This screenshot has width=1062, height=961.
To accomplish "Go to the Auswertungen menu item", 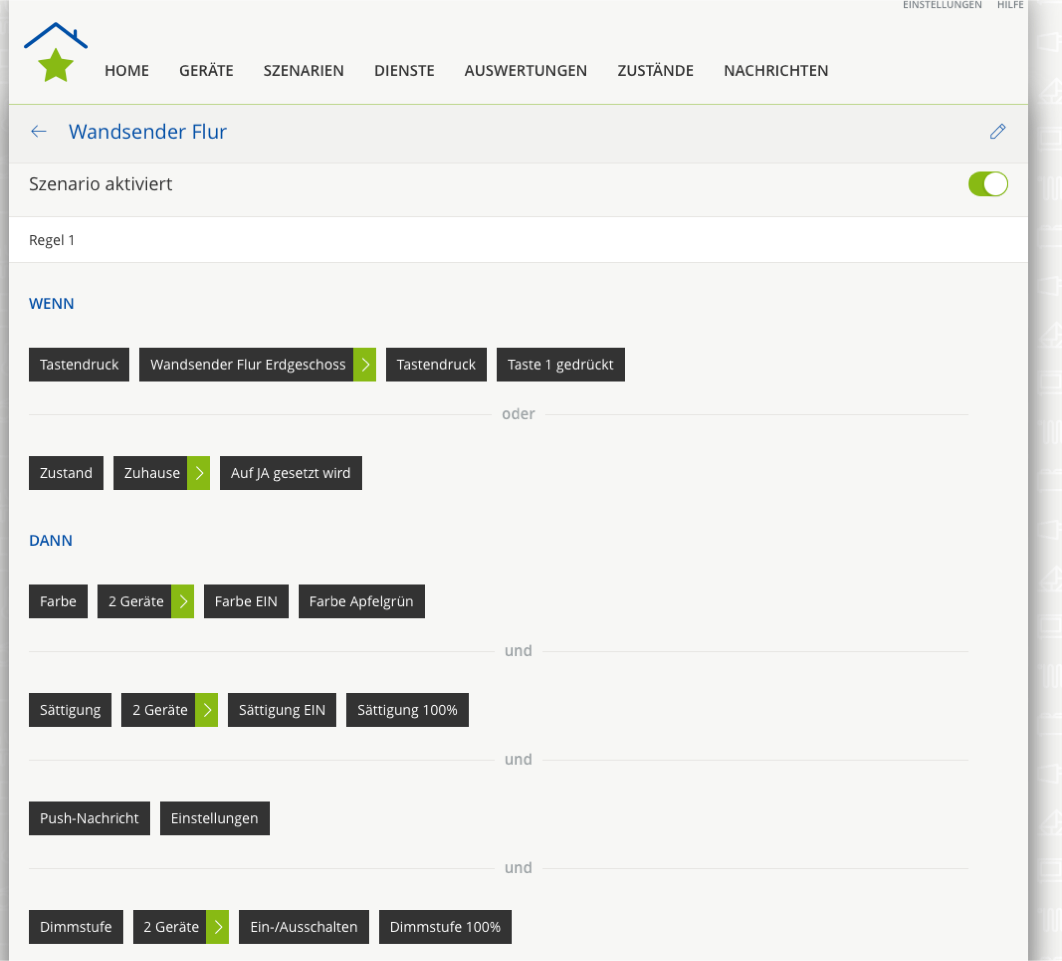I will [525, 70].
